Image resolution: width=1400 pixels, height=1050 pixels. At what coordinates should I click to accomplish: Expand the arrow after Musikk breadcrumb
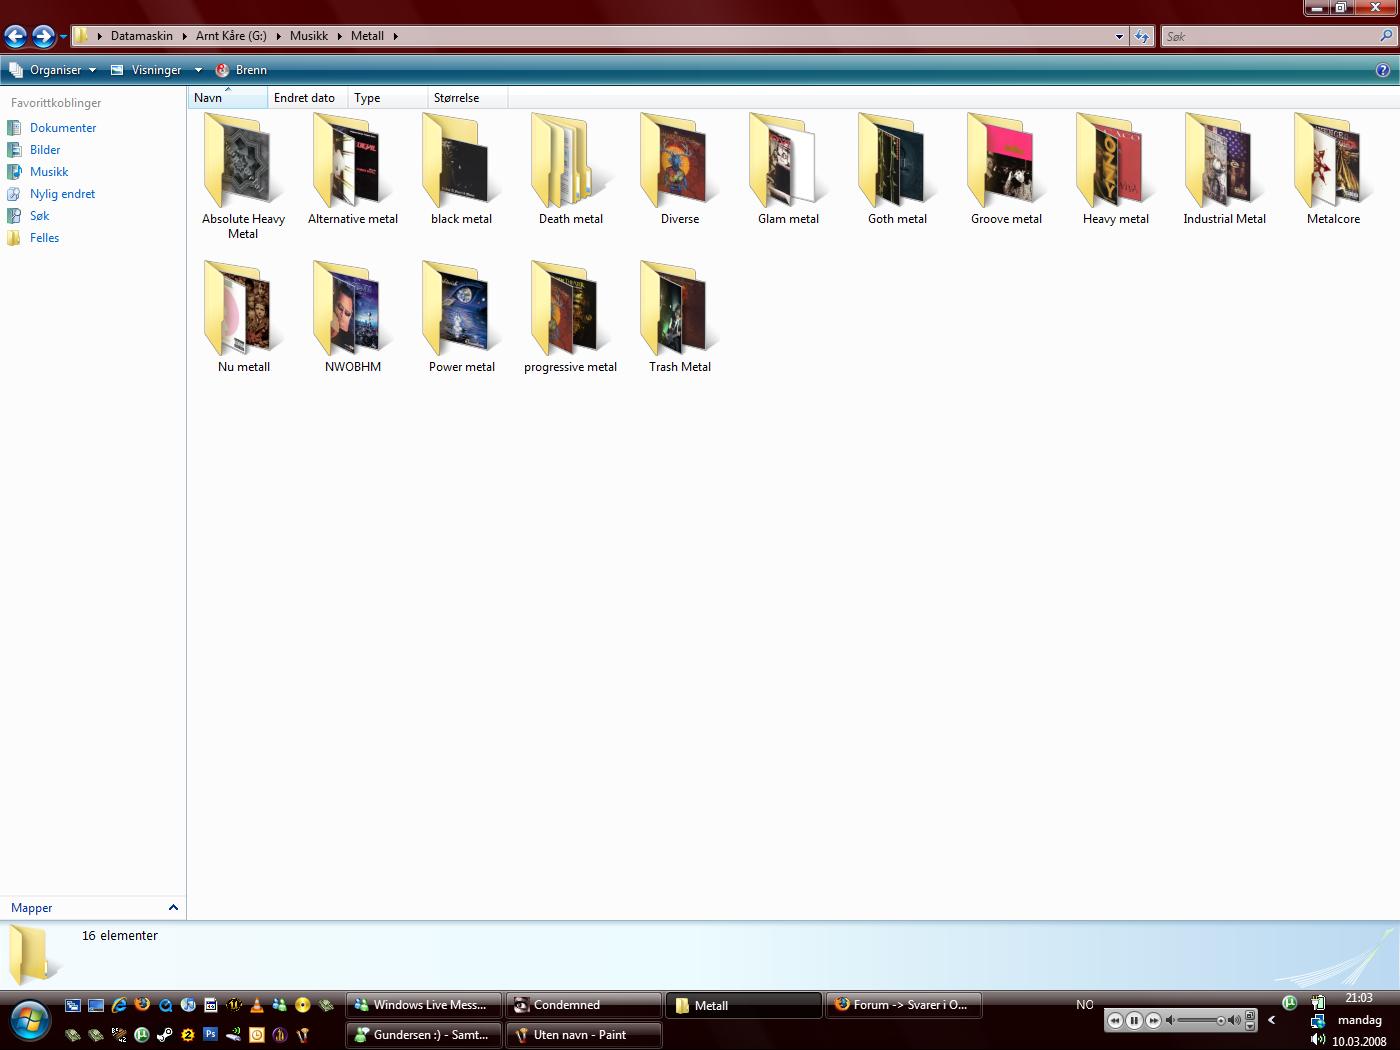pos(339,36)
